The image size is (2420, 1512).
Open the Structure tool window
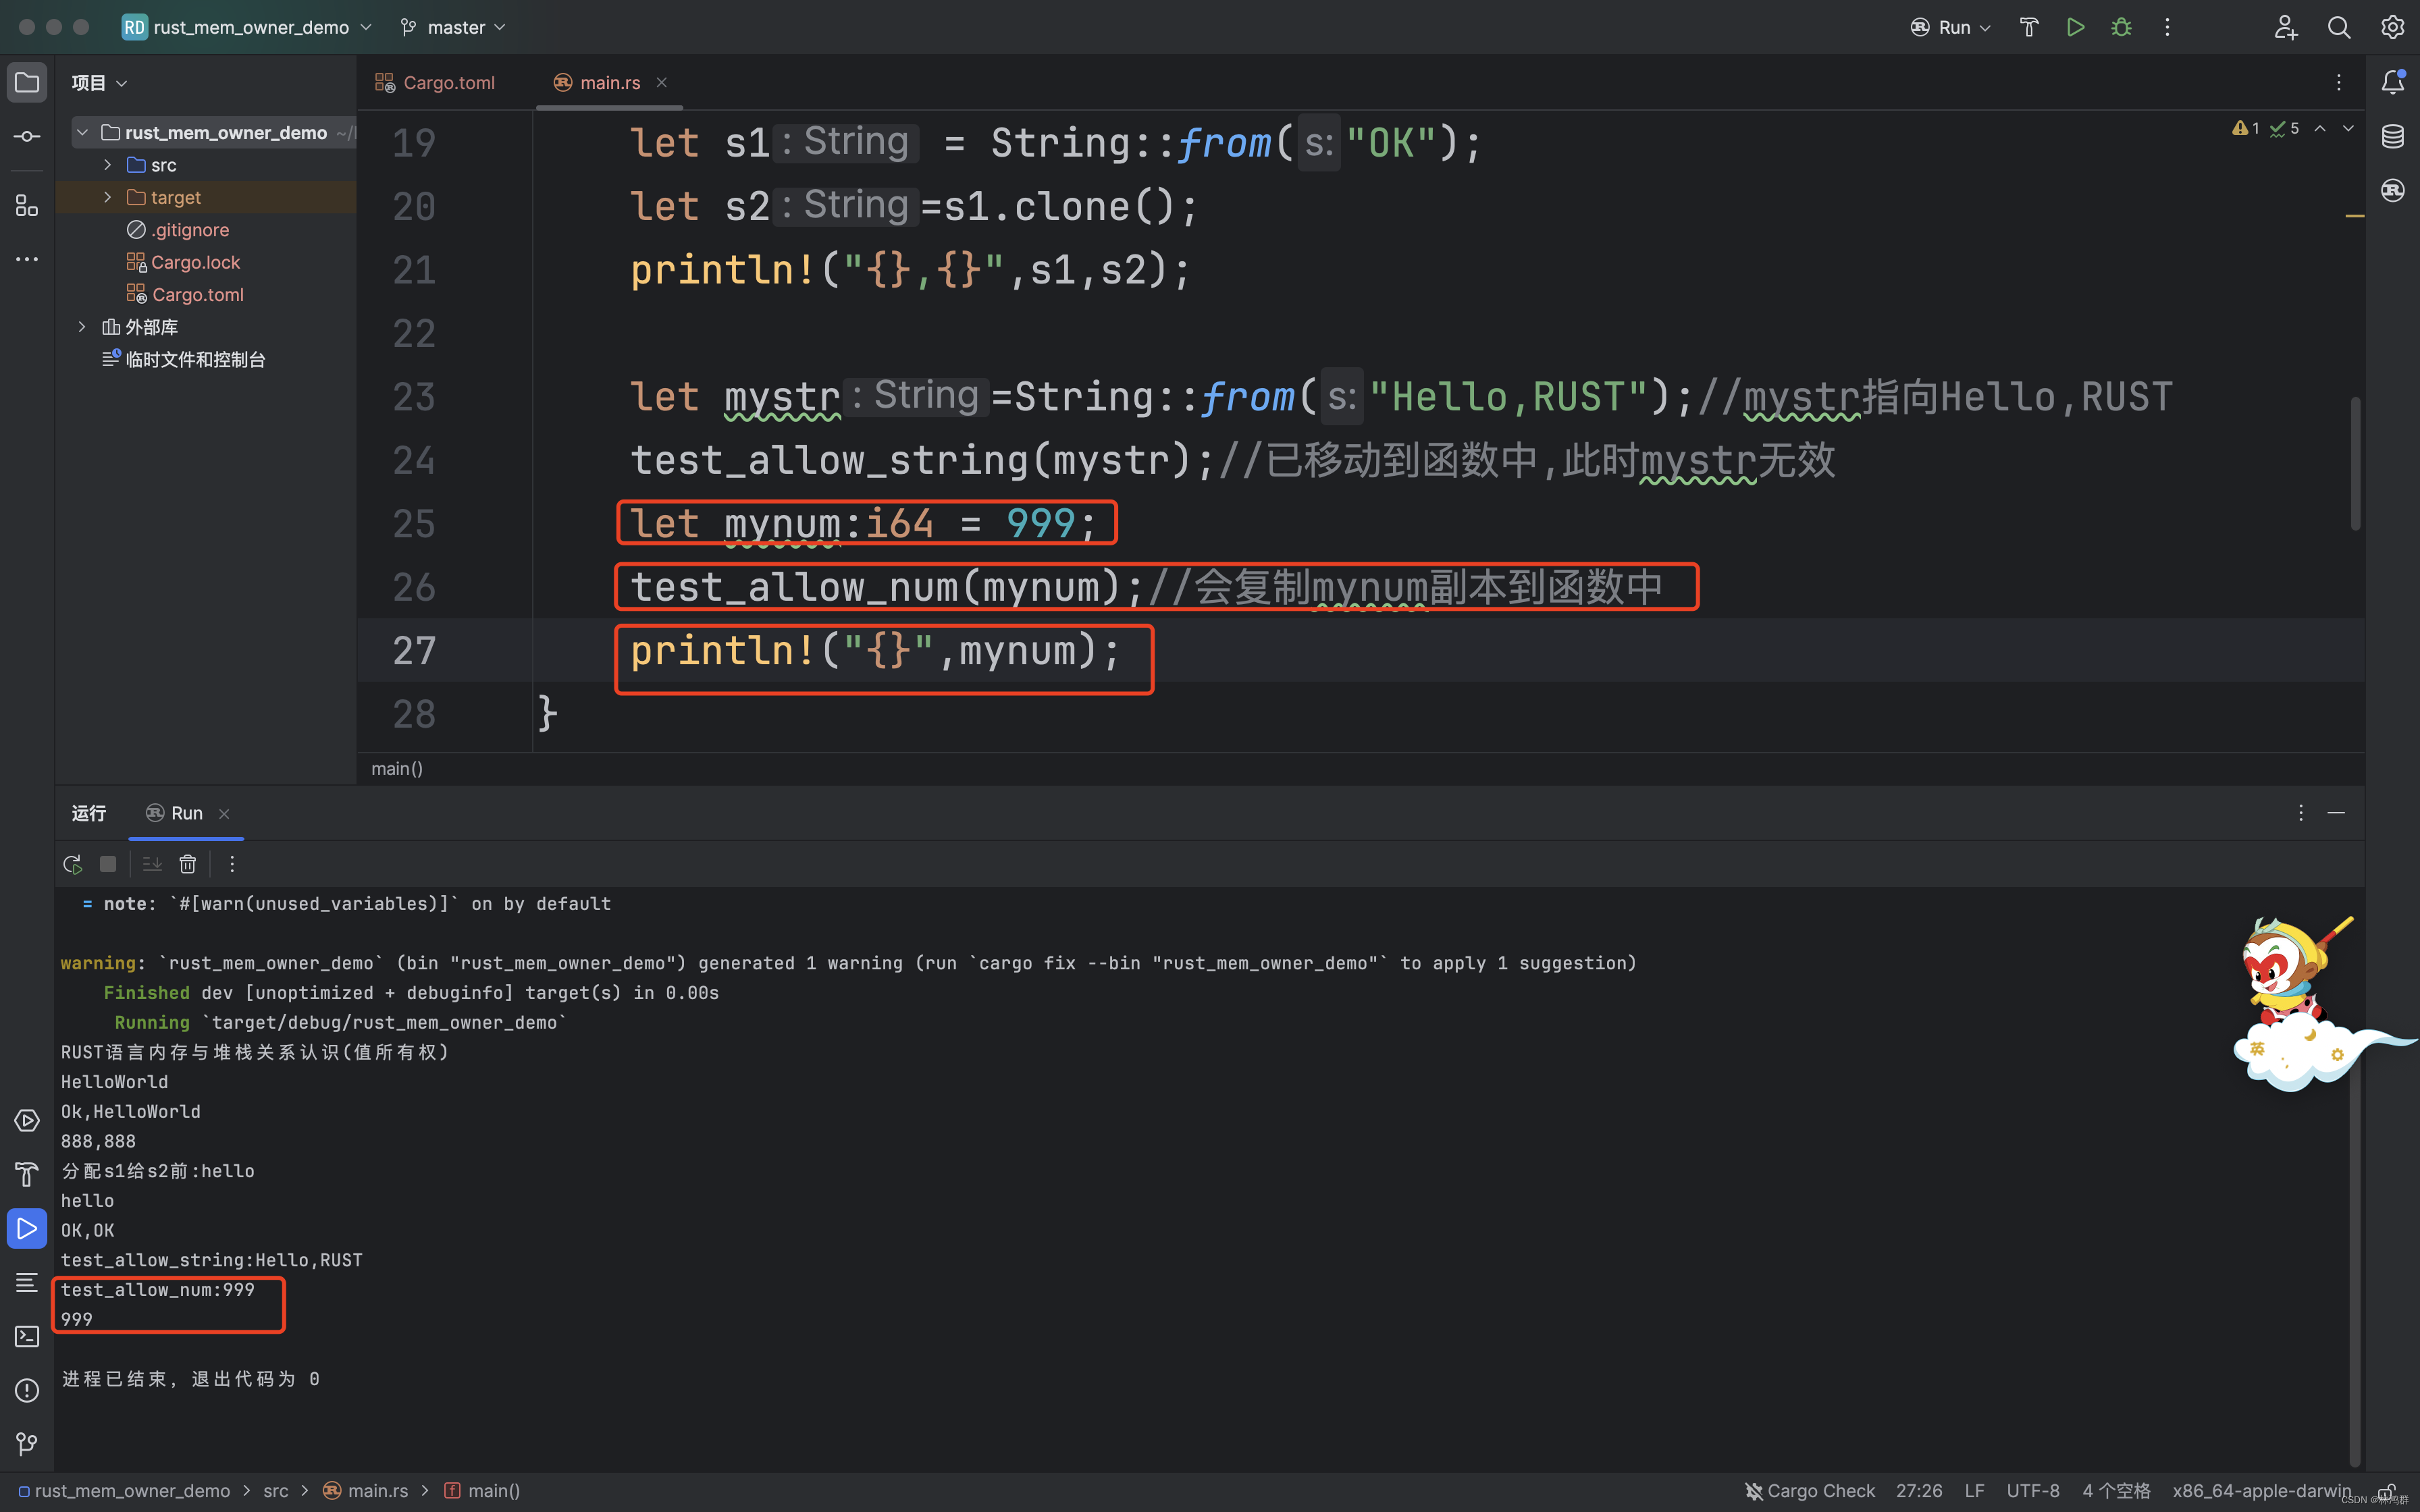(x=26, y=206)
